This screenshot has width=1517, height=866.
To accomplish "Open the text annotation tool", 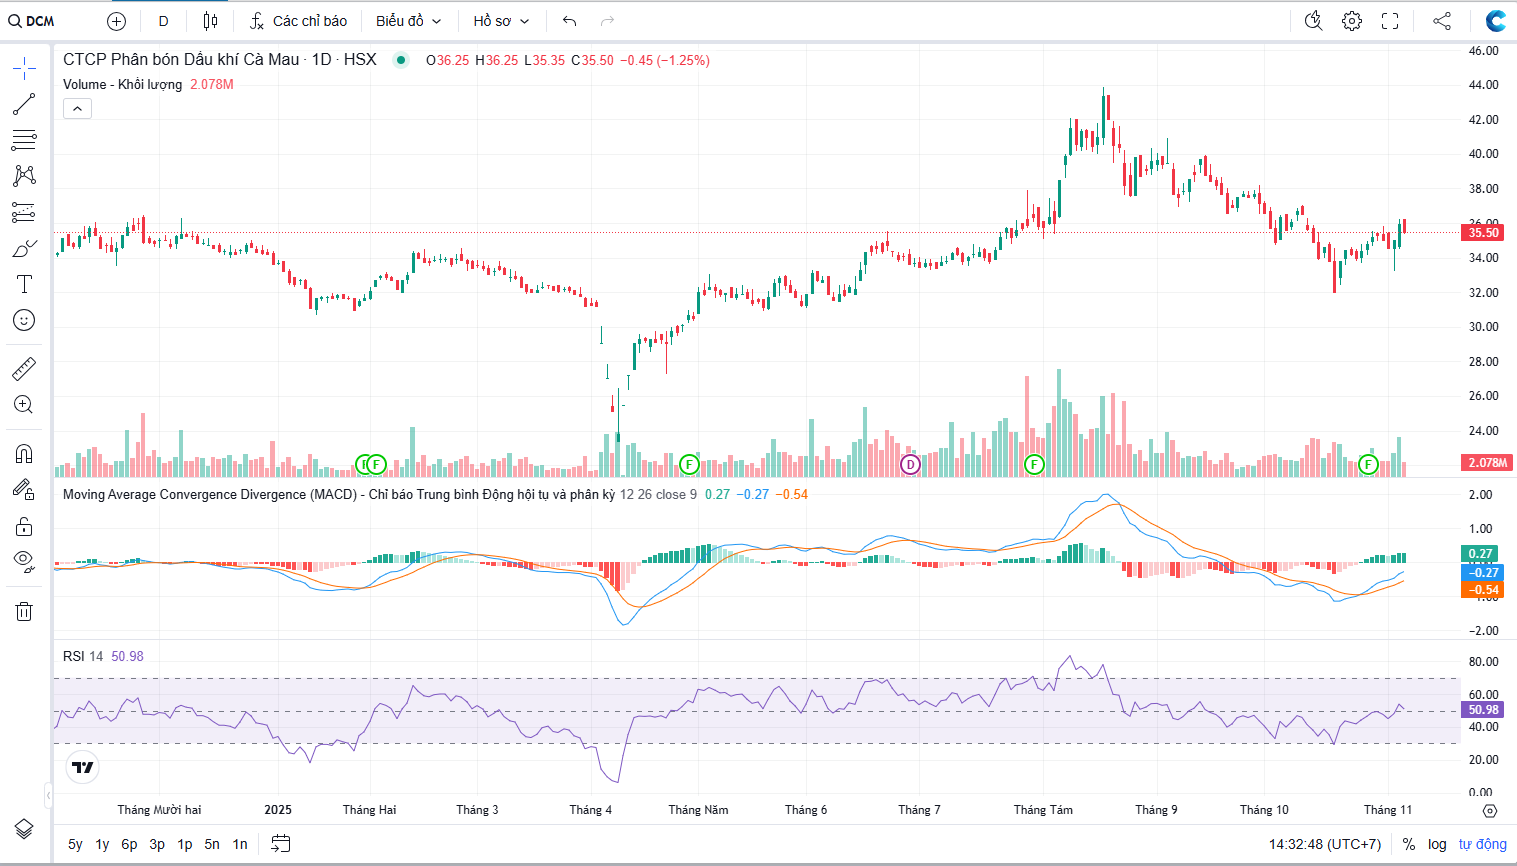I will tap(24, 284).
